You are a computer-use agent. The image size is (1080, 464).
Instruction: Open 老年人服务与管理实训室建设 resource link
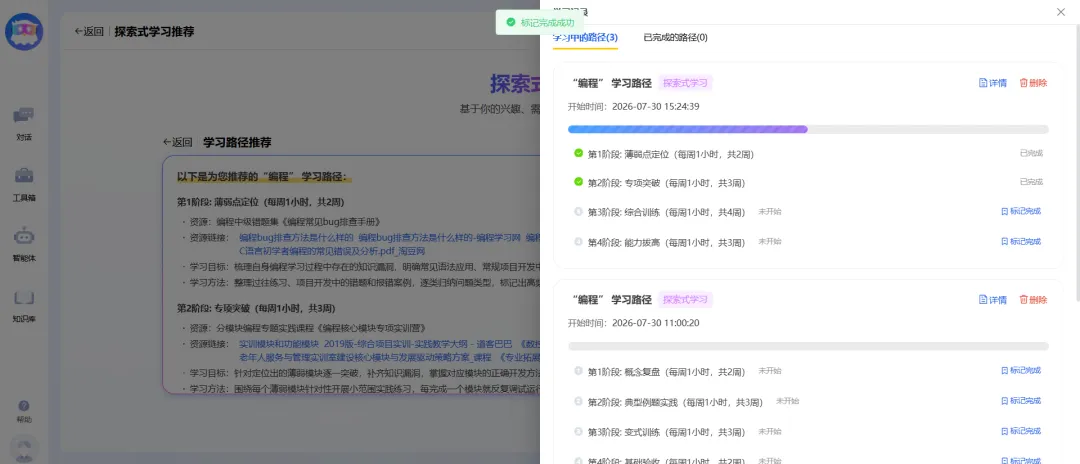coord(366,358)
